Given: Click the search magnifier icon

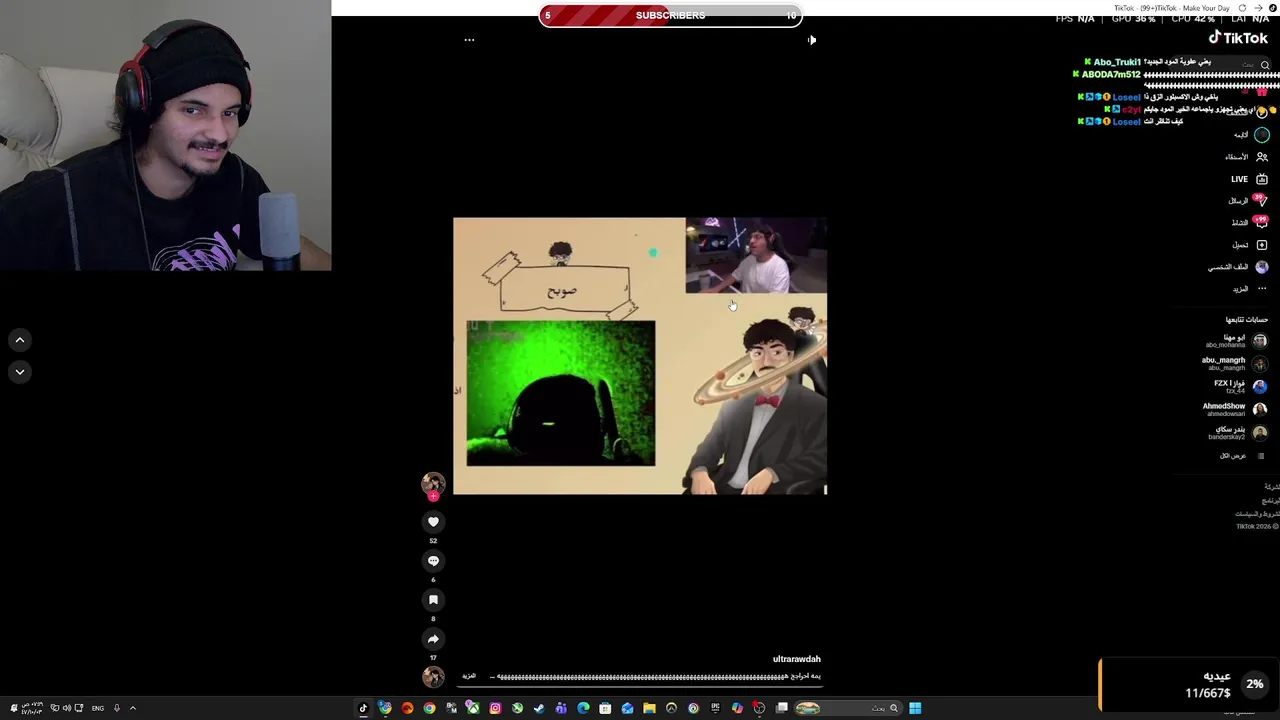Looking at the screenshot, I should click(1265, 65).
